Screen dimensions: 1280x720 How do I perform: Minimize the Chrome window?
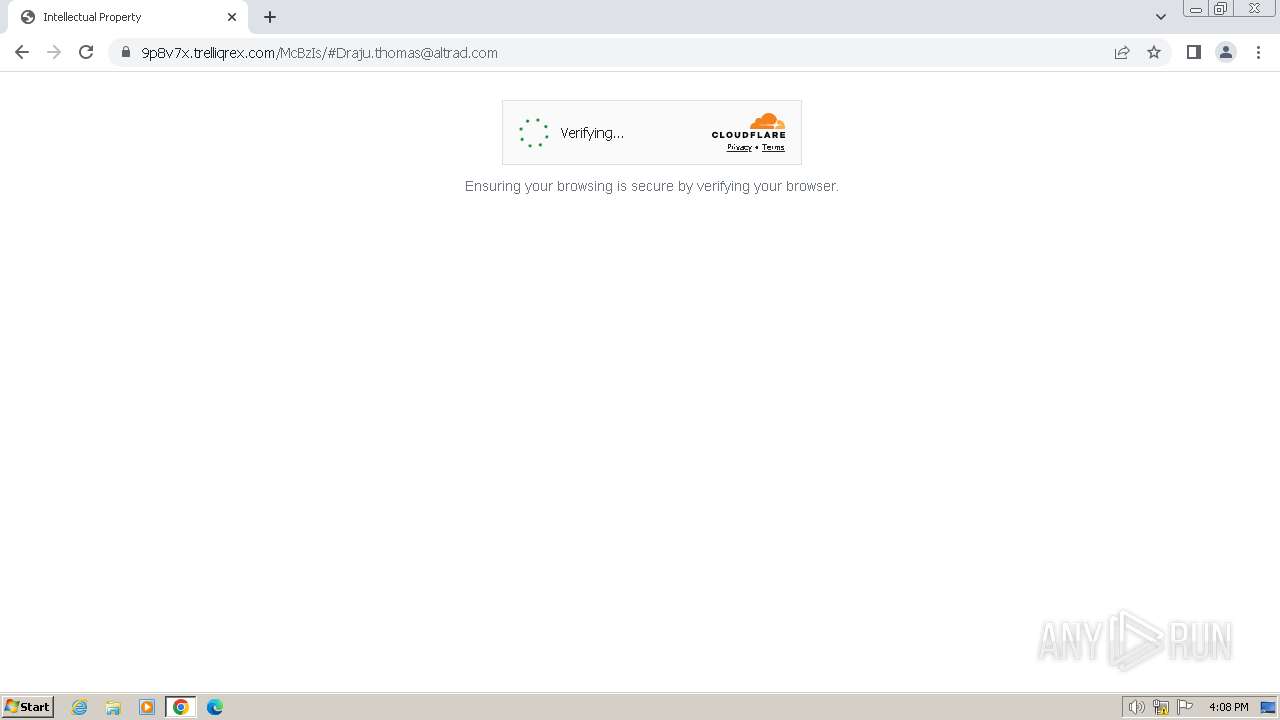coord(1196,9)
